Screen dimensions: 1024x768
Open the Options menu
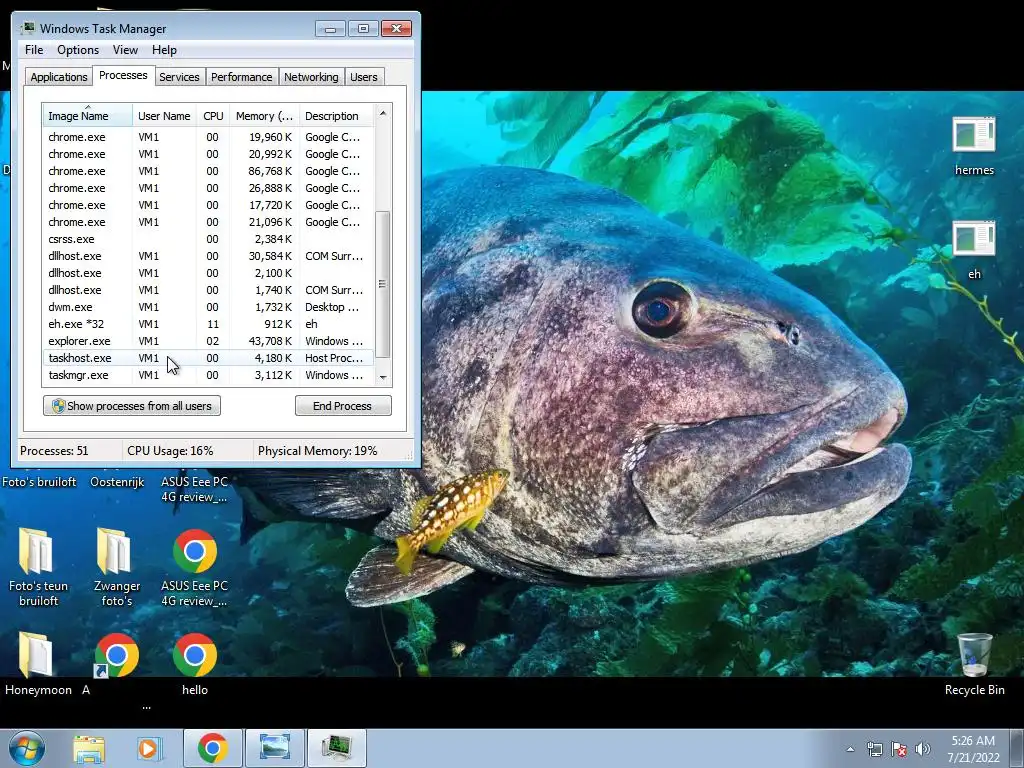[x=78, y=50]
